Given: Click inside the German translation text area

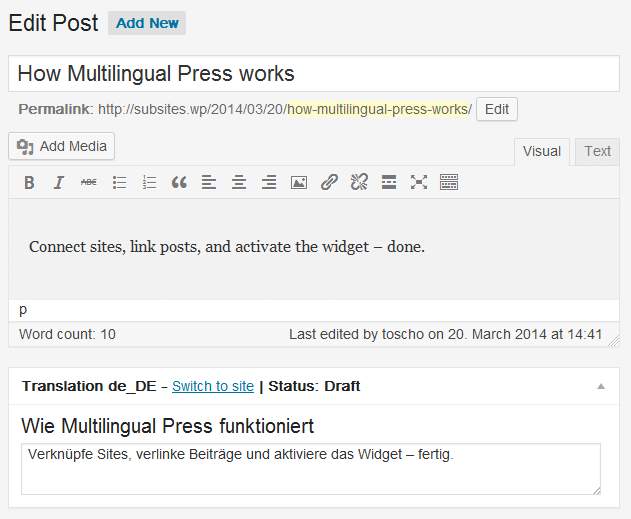Looking at the screenshot, I should [310, 469].
